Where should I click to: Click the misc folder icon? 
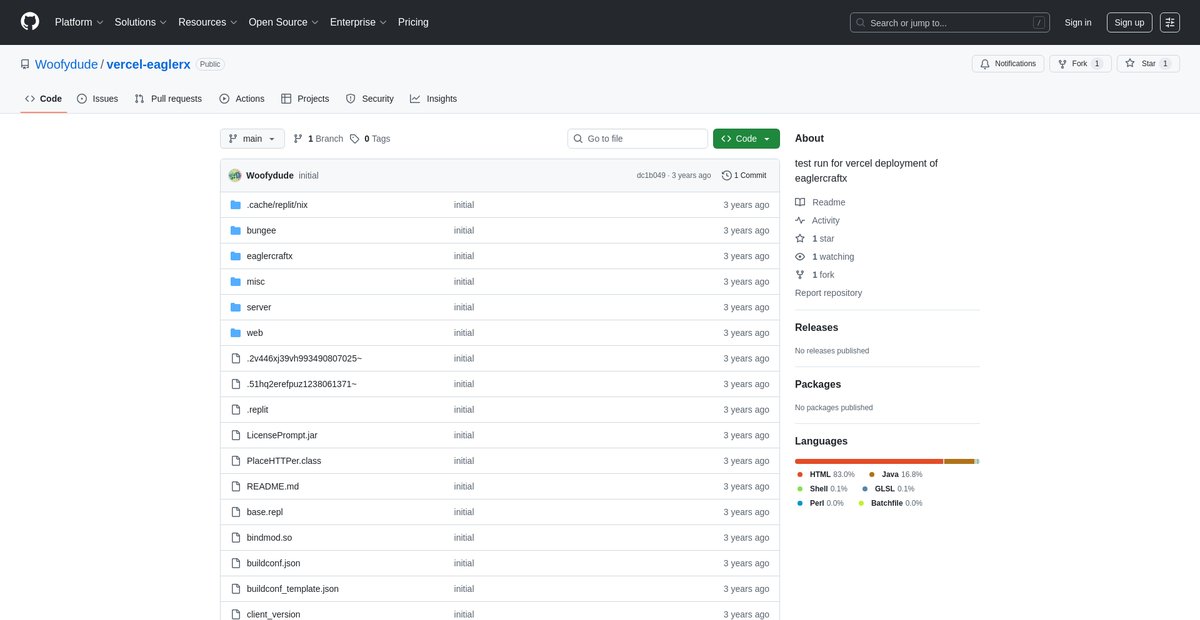236,282
